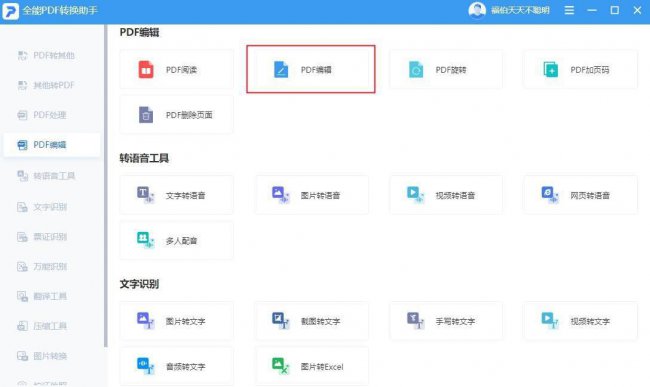The width and height of the screenshot is (650, 387).
Task: Select the PDF旋转 rotate icon
Action: 416,70
